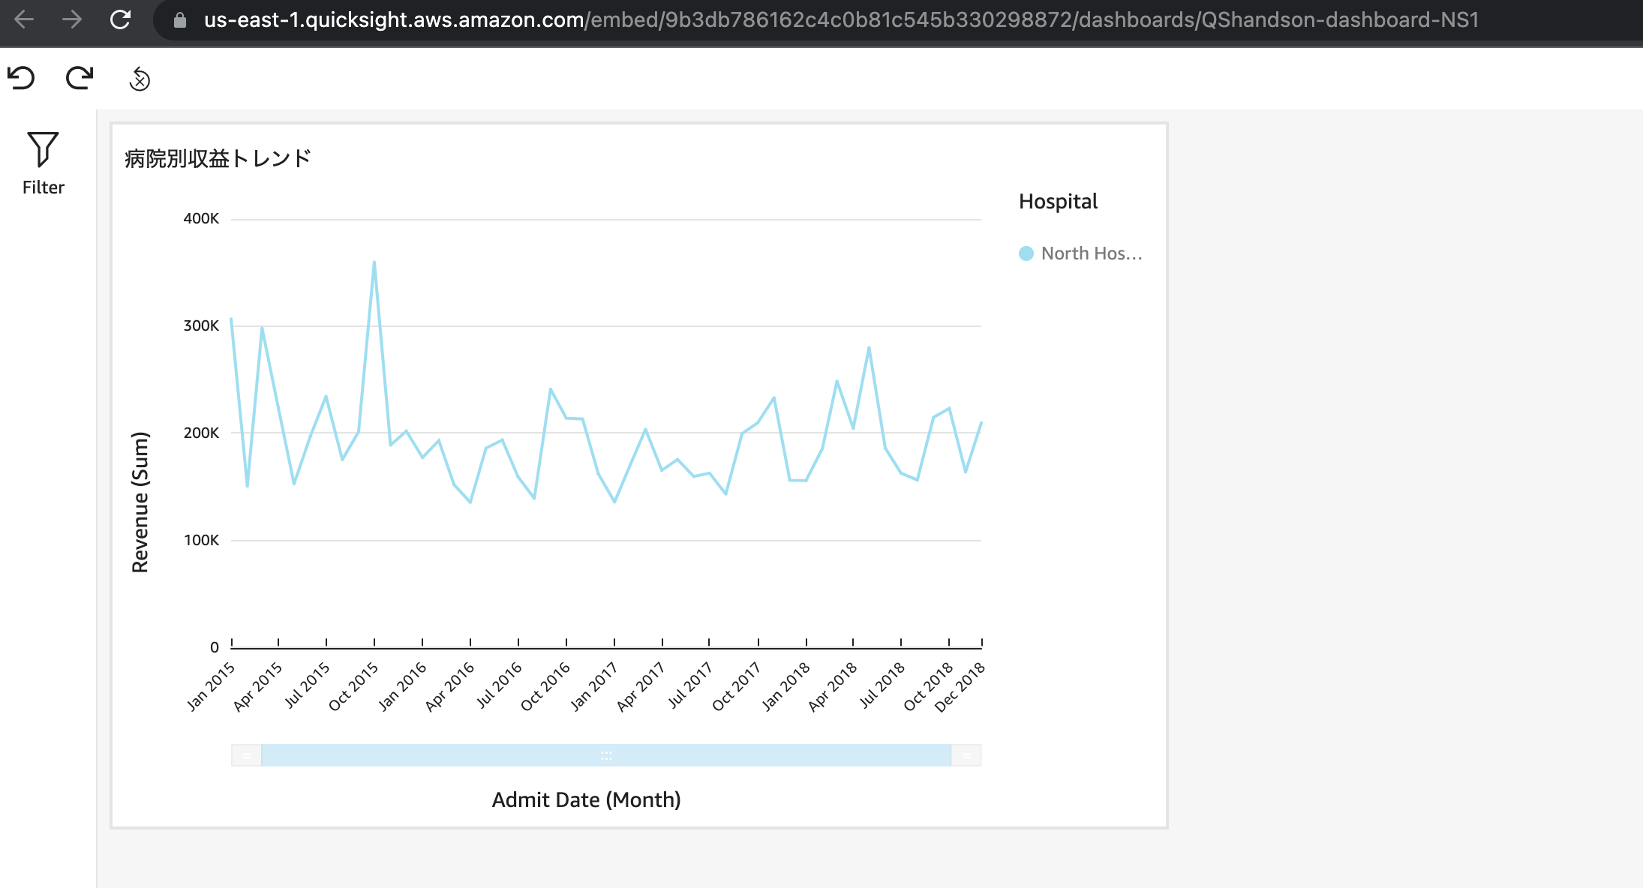1644x888 pixels.
Task: Click the Hospital legend title
Action: coord(1058,201)
